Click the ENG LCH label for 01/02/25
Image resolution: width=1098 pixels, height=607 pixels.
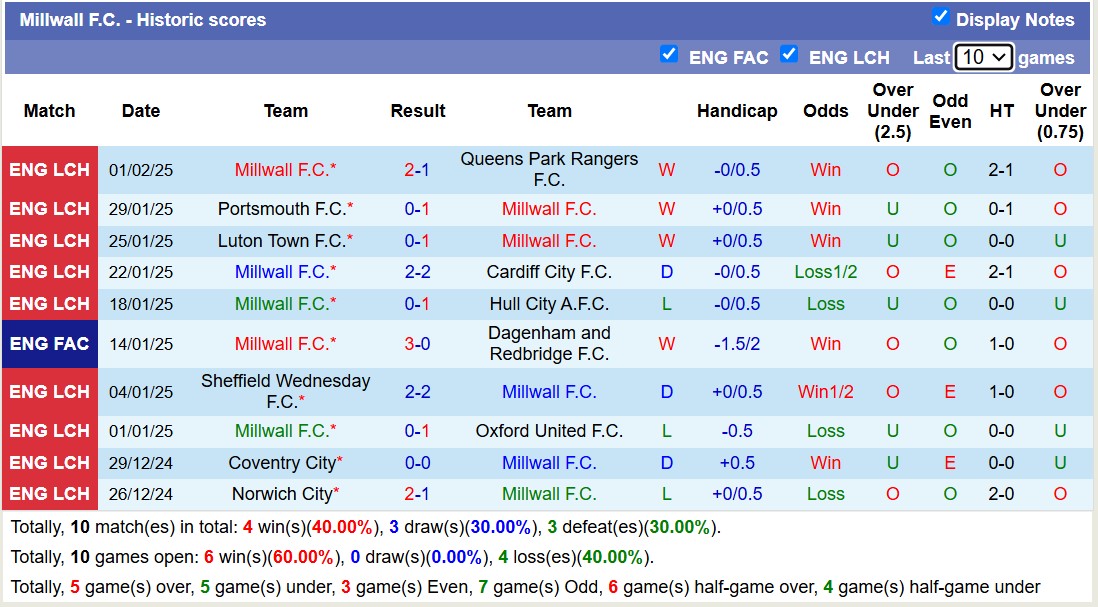[x=50, y=170]
